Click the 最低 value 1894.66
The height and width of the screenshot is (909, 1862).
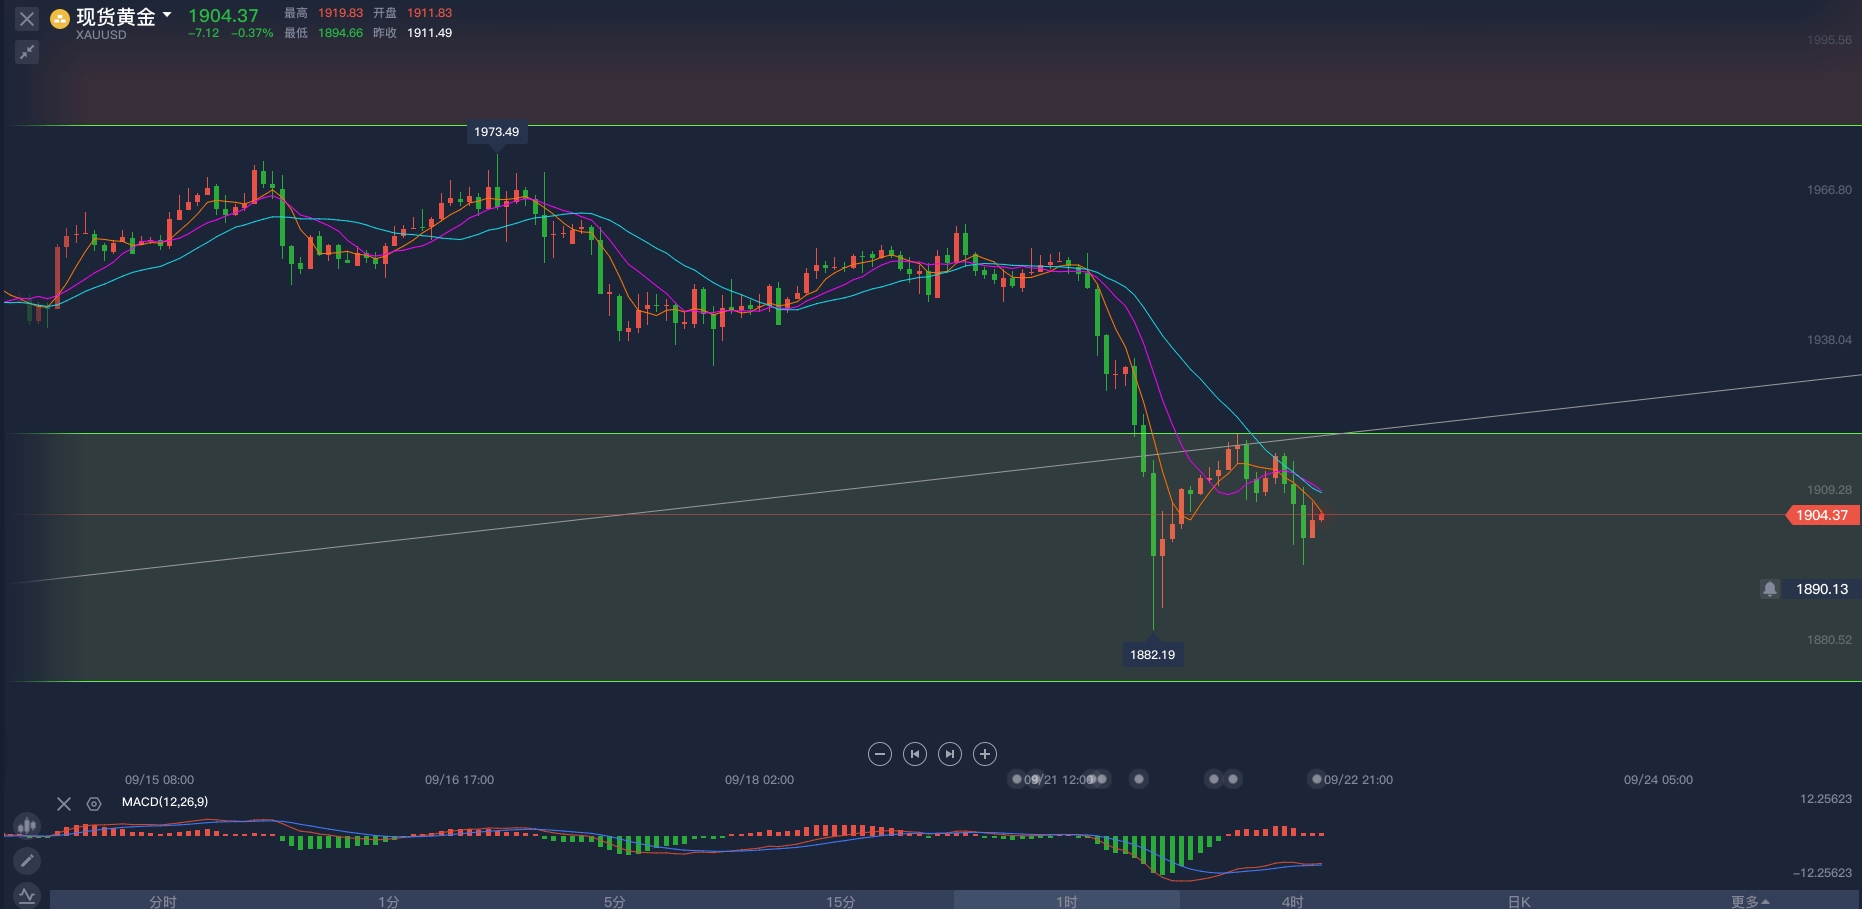click(x=341, y=33)
